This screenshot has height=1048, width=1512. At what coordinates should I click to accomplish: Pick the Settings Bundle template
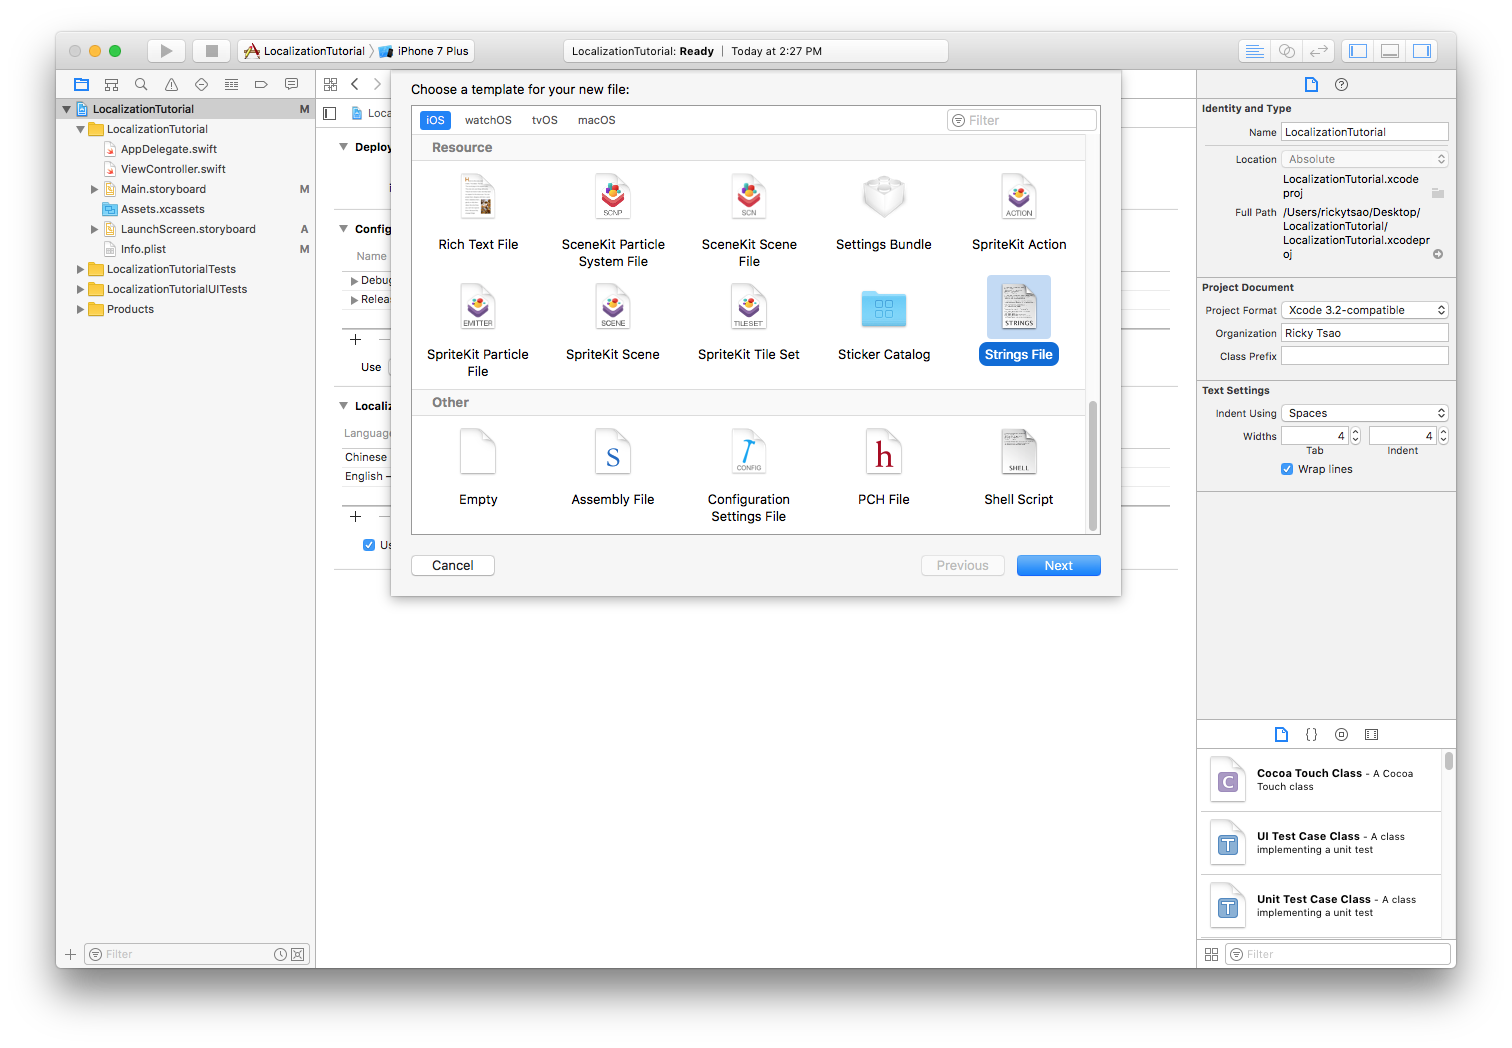(884, 213)
